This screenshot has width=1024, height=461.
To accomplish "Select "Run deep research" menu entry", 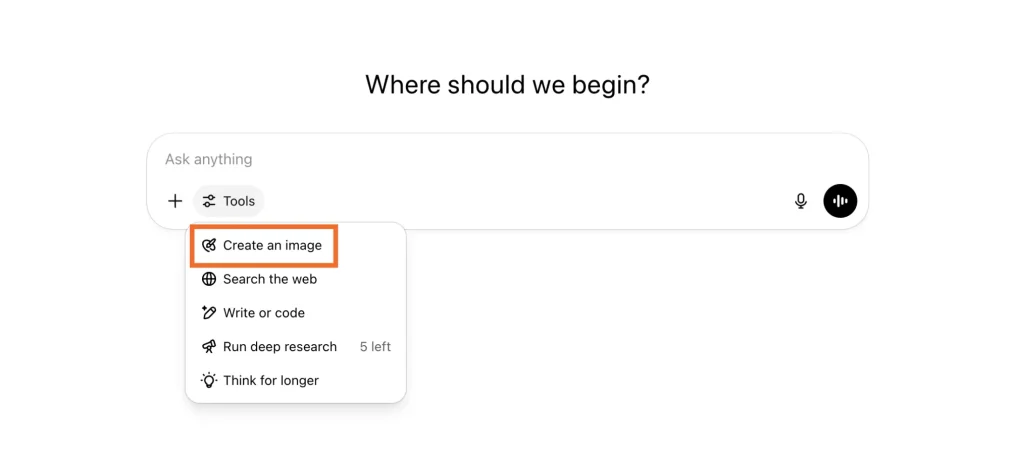I will (x=280, y=347).
